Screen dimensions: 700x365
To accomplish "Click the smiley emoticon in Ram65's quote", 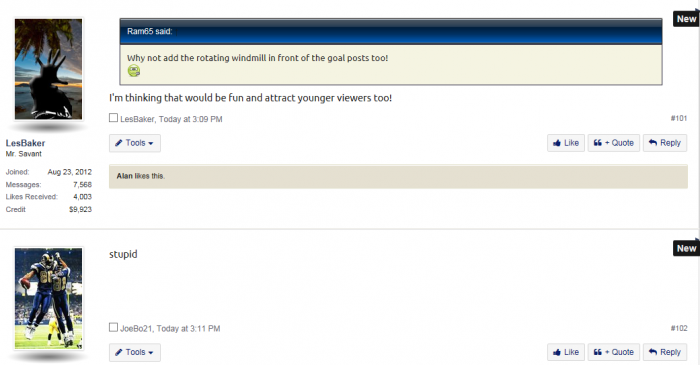I will click(x=134, y=71).
